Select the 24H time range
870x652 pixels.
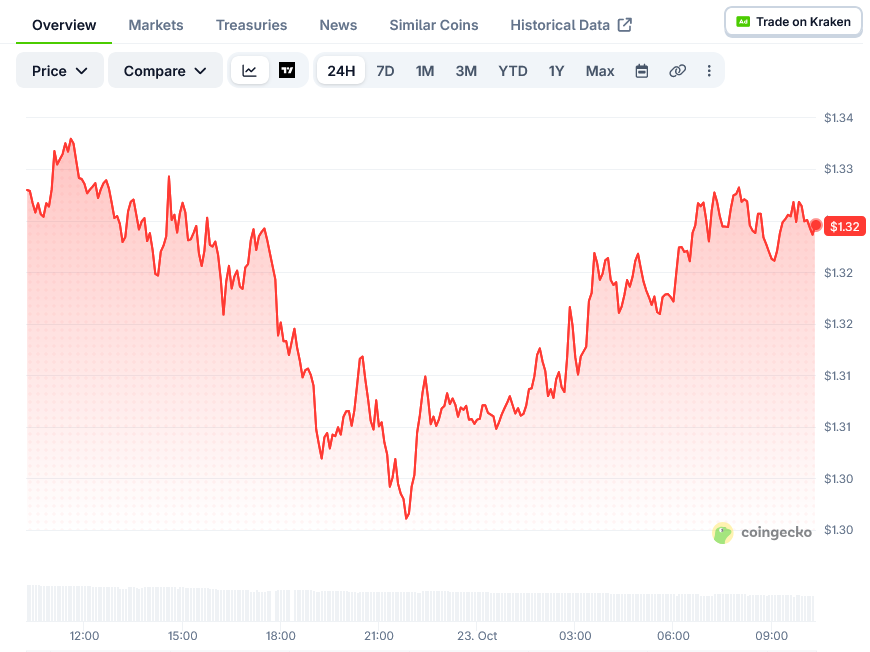[x=341, y=71]
